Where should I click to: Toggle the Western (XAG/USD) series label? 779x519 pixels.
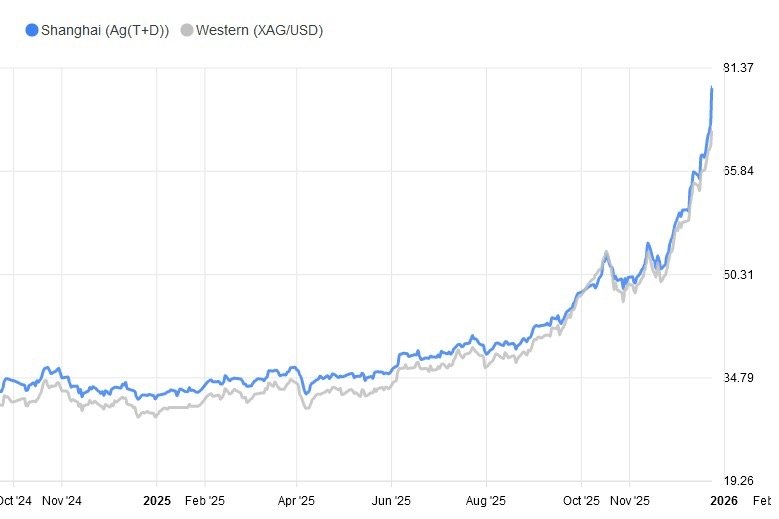(x=260, y=30)
